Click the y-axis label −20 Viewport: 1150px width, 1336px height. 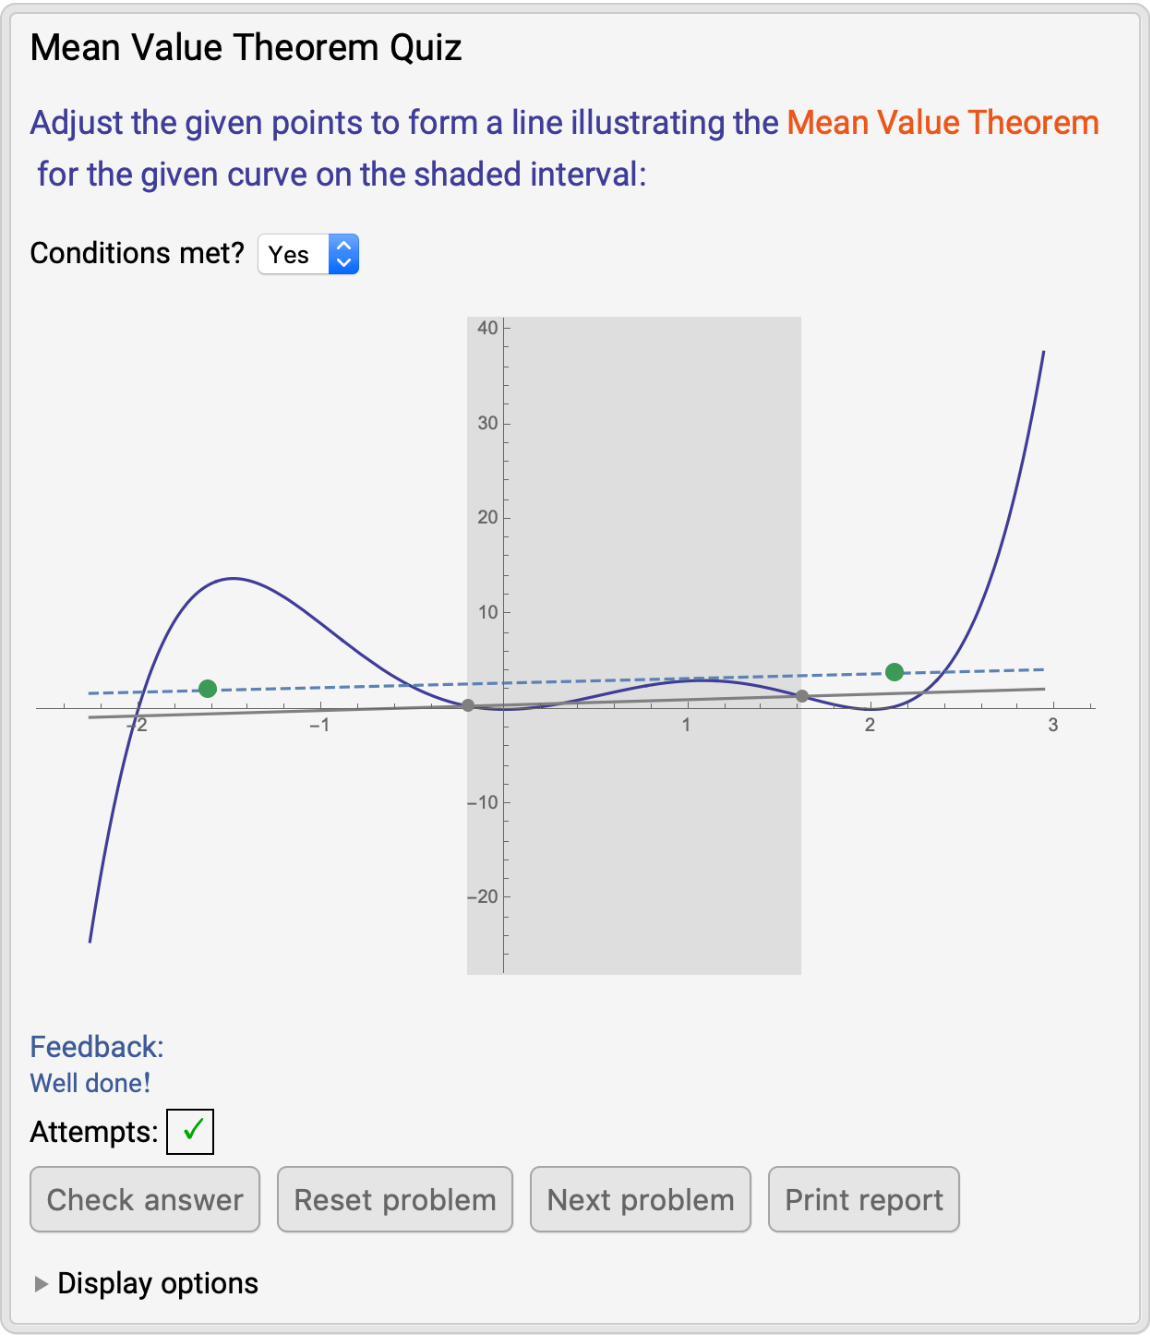point(483,897)
